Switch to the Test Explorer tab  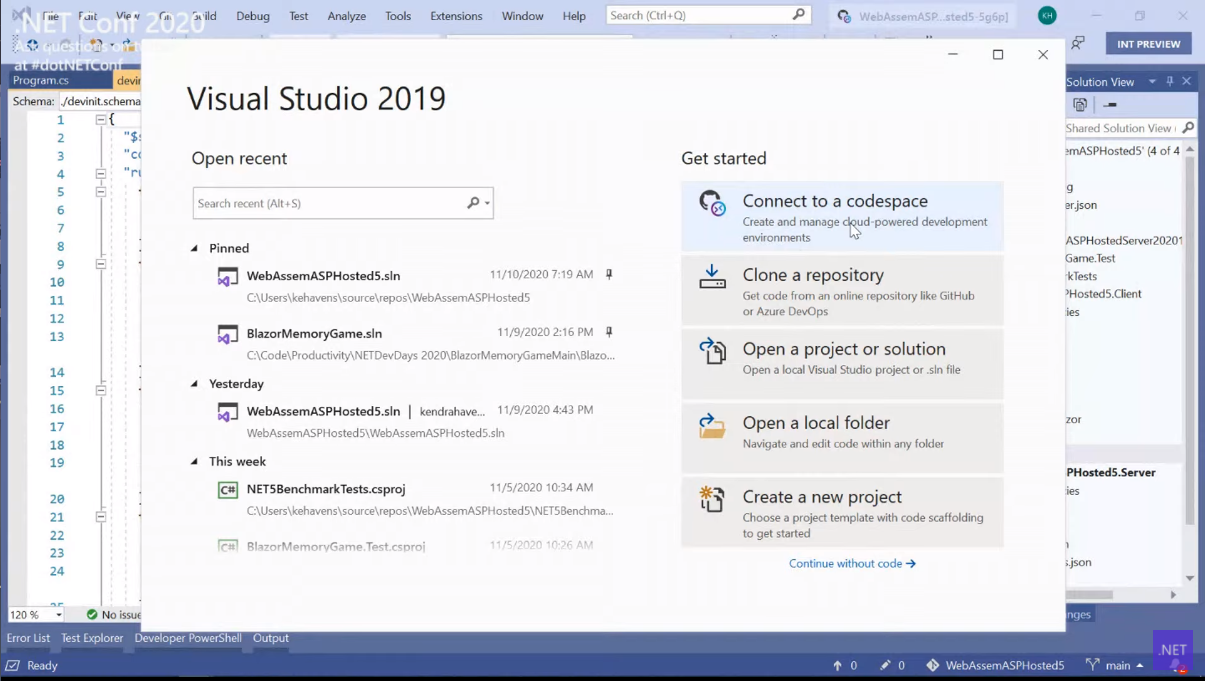tap(92, 638)
